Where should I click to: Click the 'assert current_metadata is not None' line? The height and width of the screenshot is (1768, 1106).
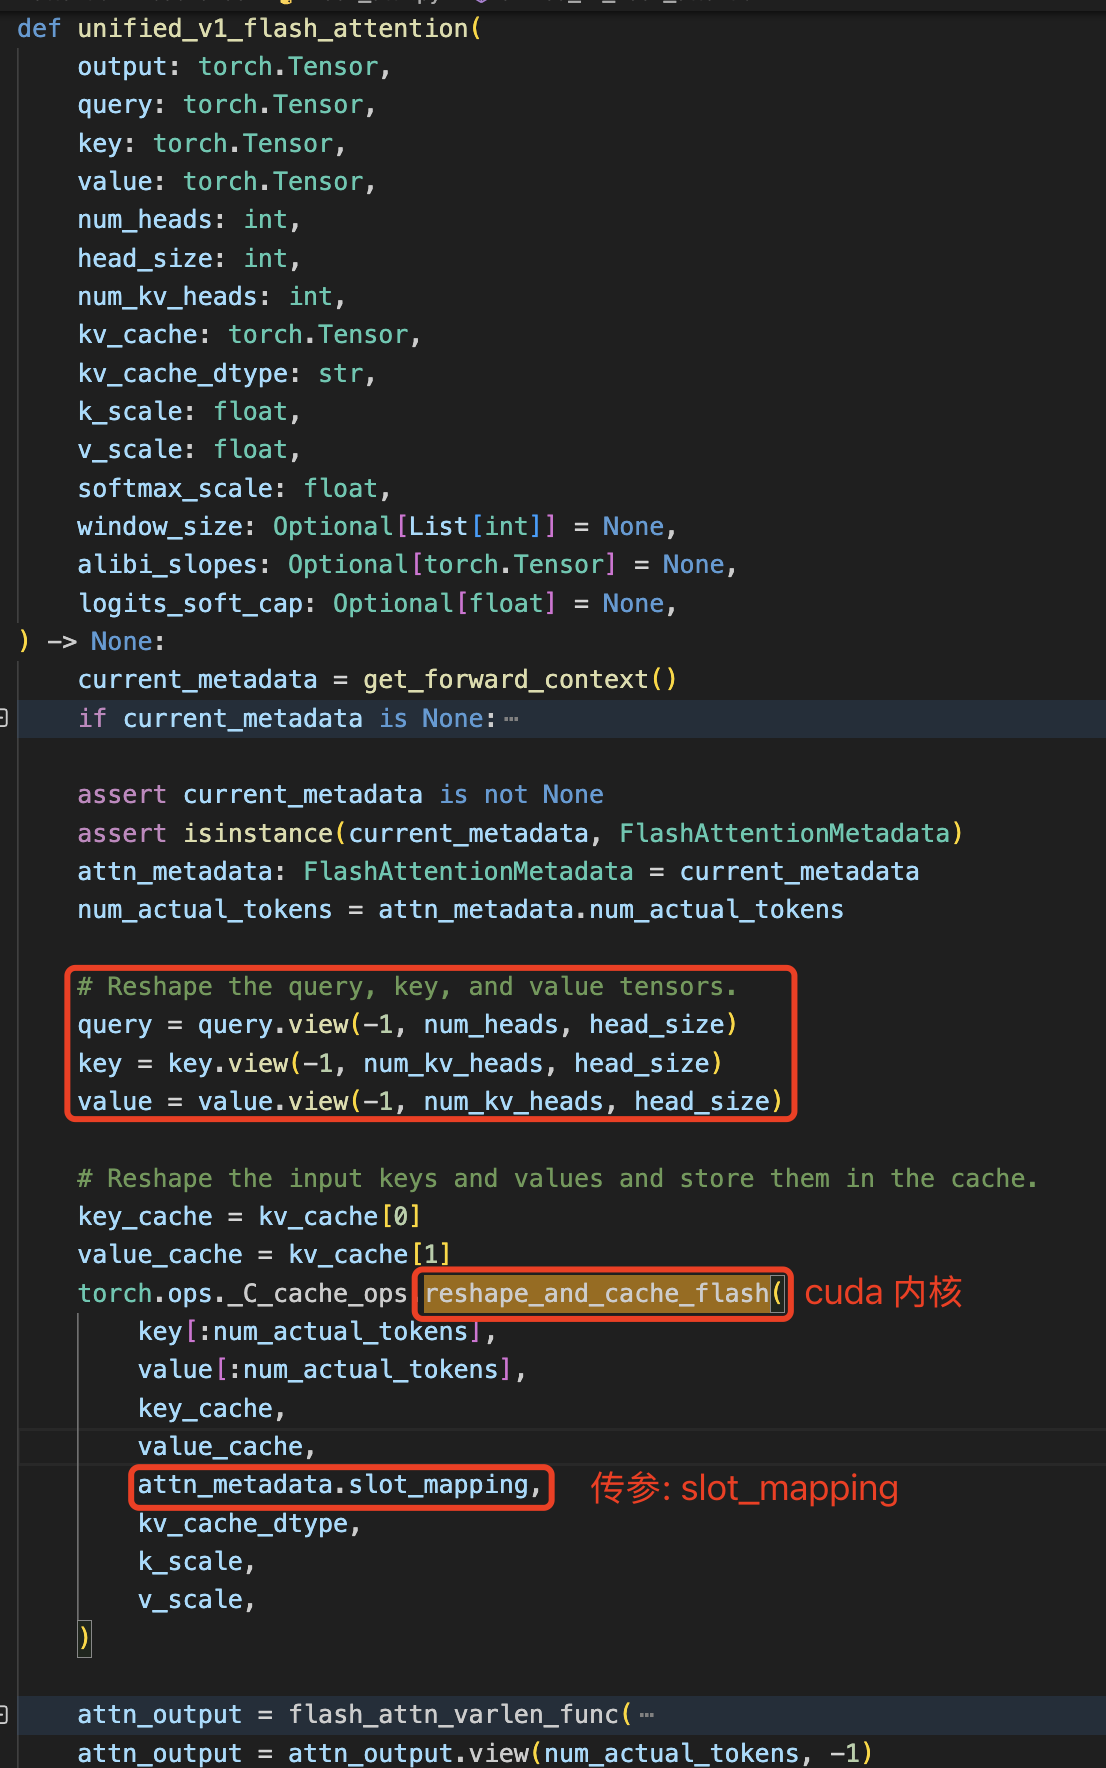(x=341, y=795)
